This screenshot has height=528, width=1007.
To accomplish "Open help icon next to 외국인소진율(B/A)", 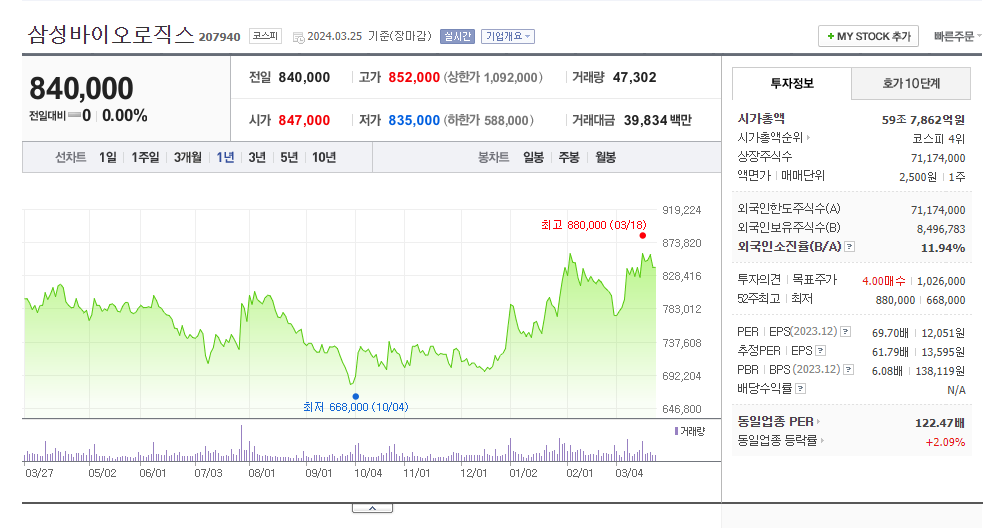I will 850,247.
